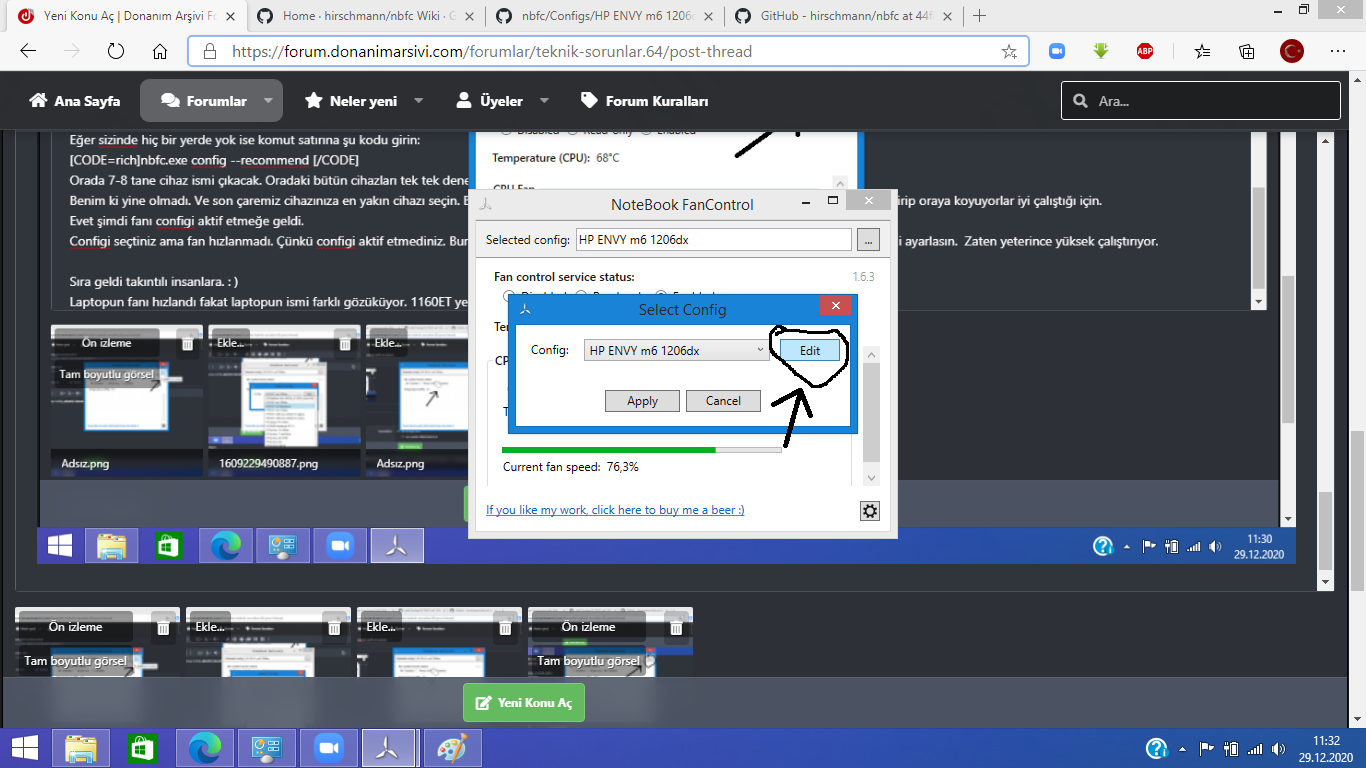
Task: Add page to favorites with star icon
Action: pos(1009,51)
